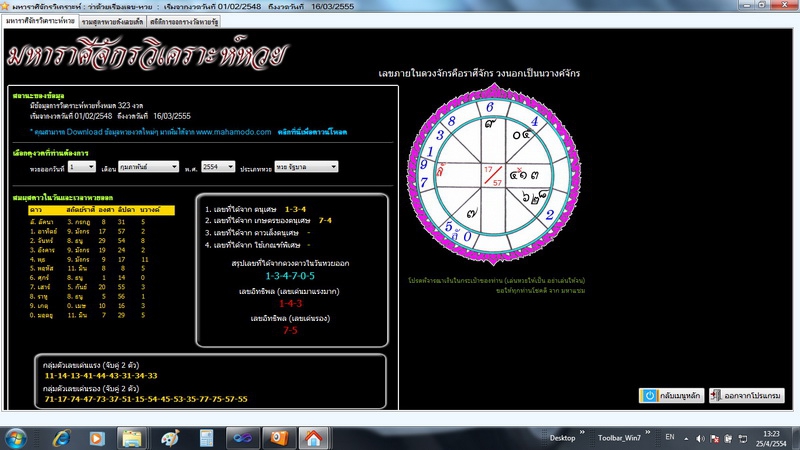This screenshot has height=450, width=800.
Task: Open Windows Media Player taskbar icon
Action: coord(96,438)
